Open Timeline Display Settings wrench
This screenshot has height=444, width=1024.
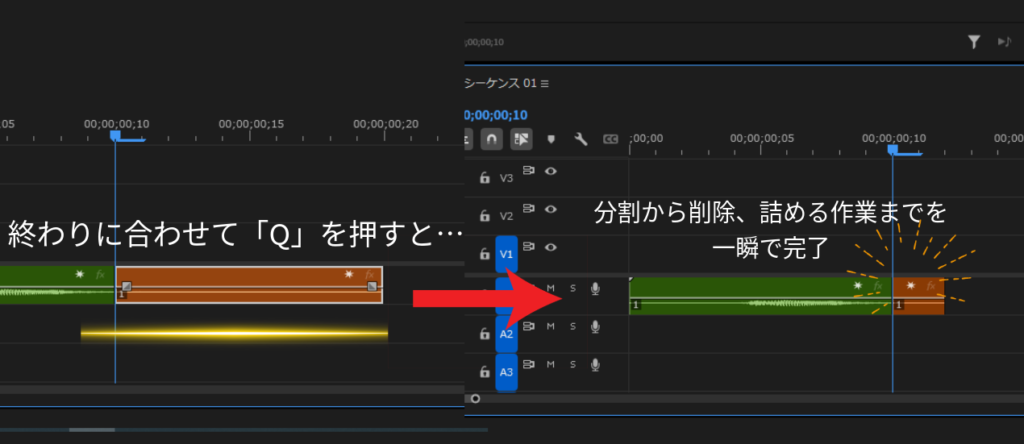pos(580,139)
